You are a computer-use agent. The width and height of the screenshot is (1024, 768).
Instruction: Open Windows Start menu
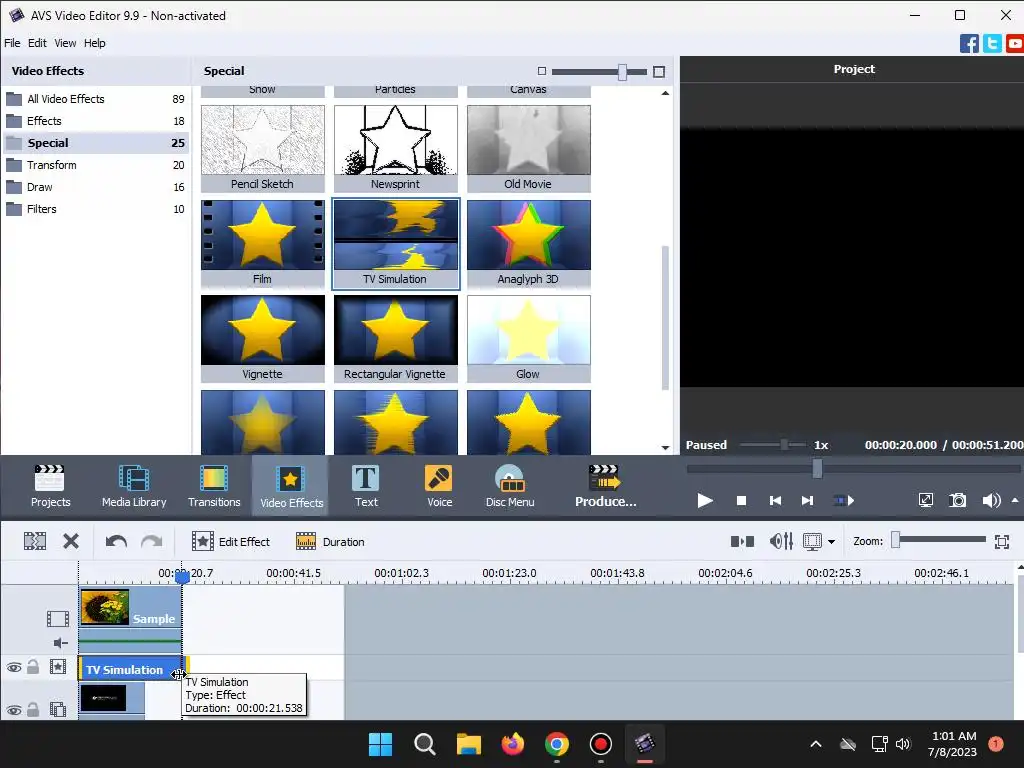[381, 744]
